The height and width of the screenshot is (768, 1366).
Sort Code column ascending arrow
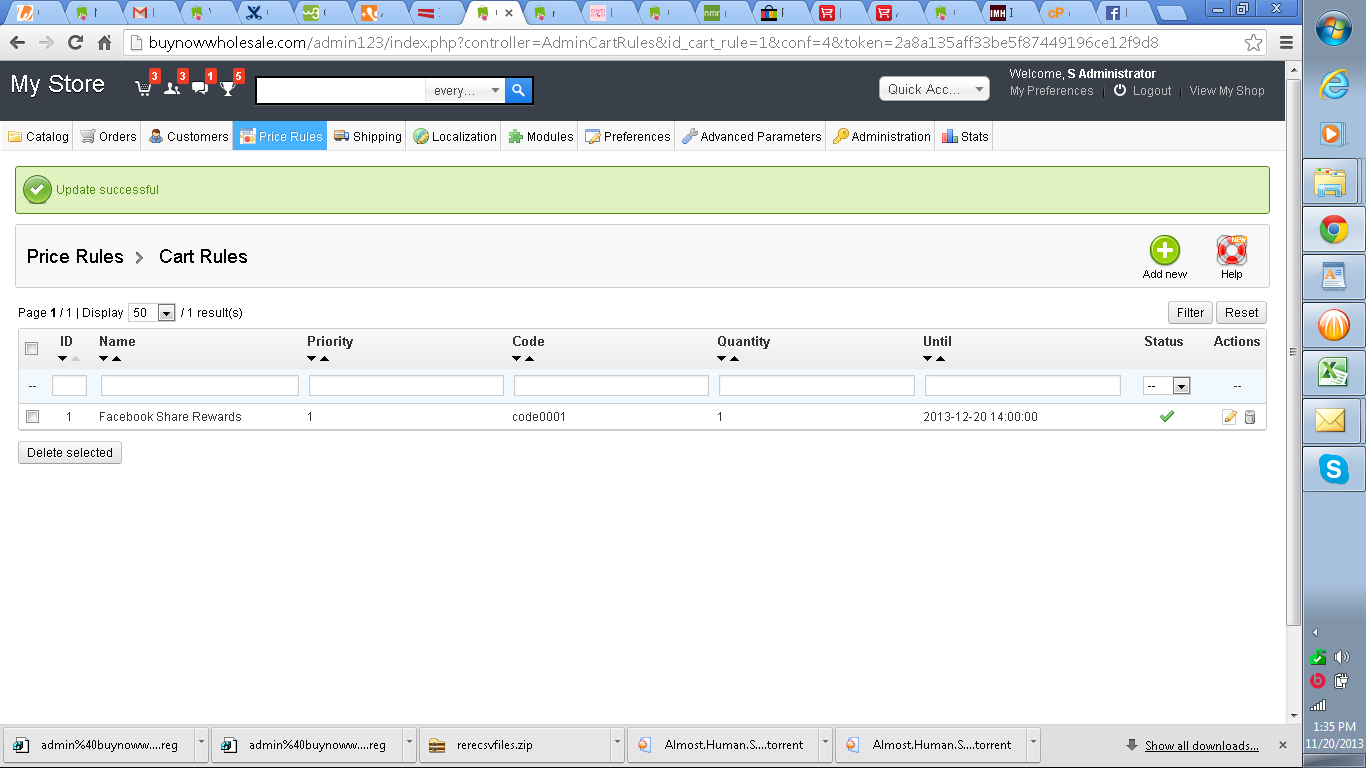529,358
